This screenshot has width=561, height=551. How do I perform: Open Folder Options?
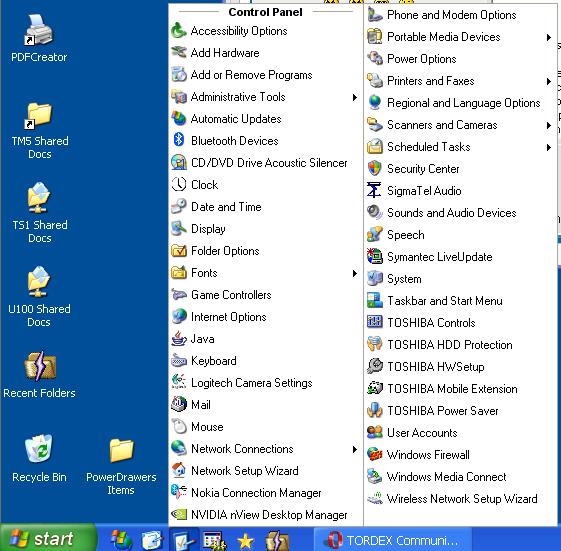(x=265, y=251)
